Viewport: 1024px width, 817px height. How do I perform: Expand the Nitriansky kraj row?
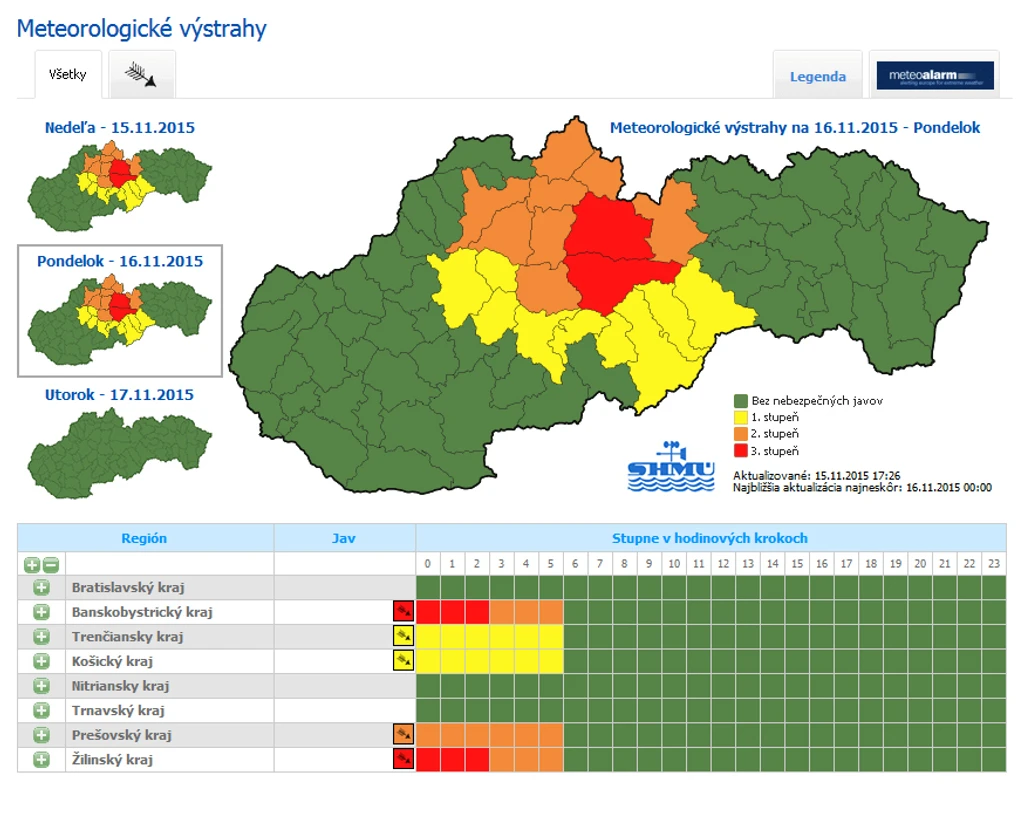tap(41, 686)
